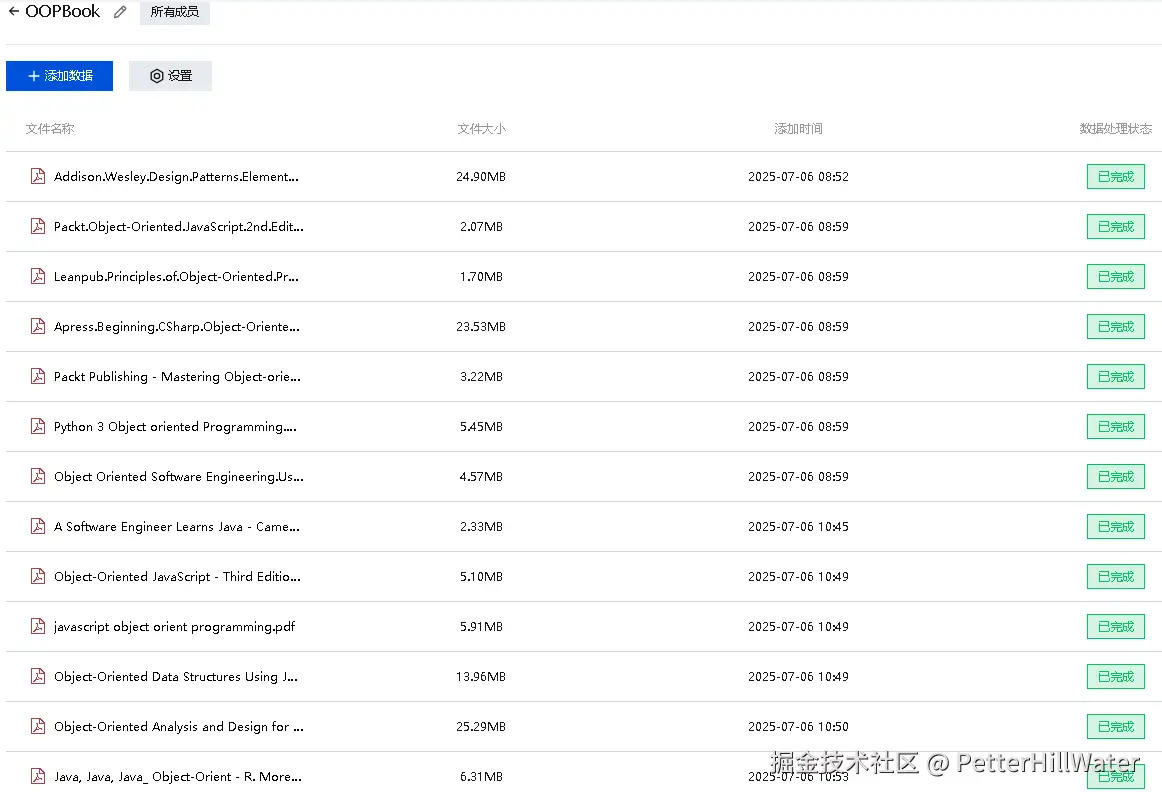Click 已完成 status for Python 3 Object oriented row

(x=1115, y=427)
